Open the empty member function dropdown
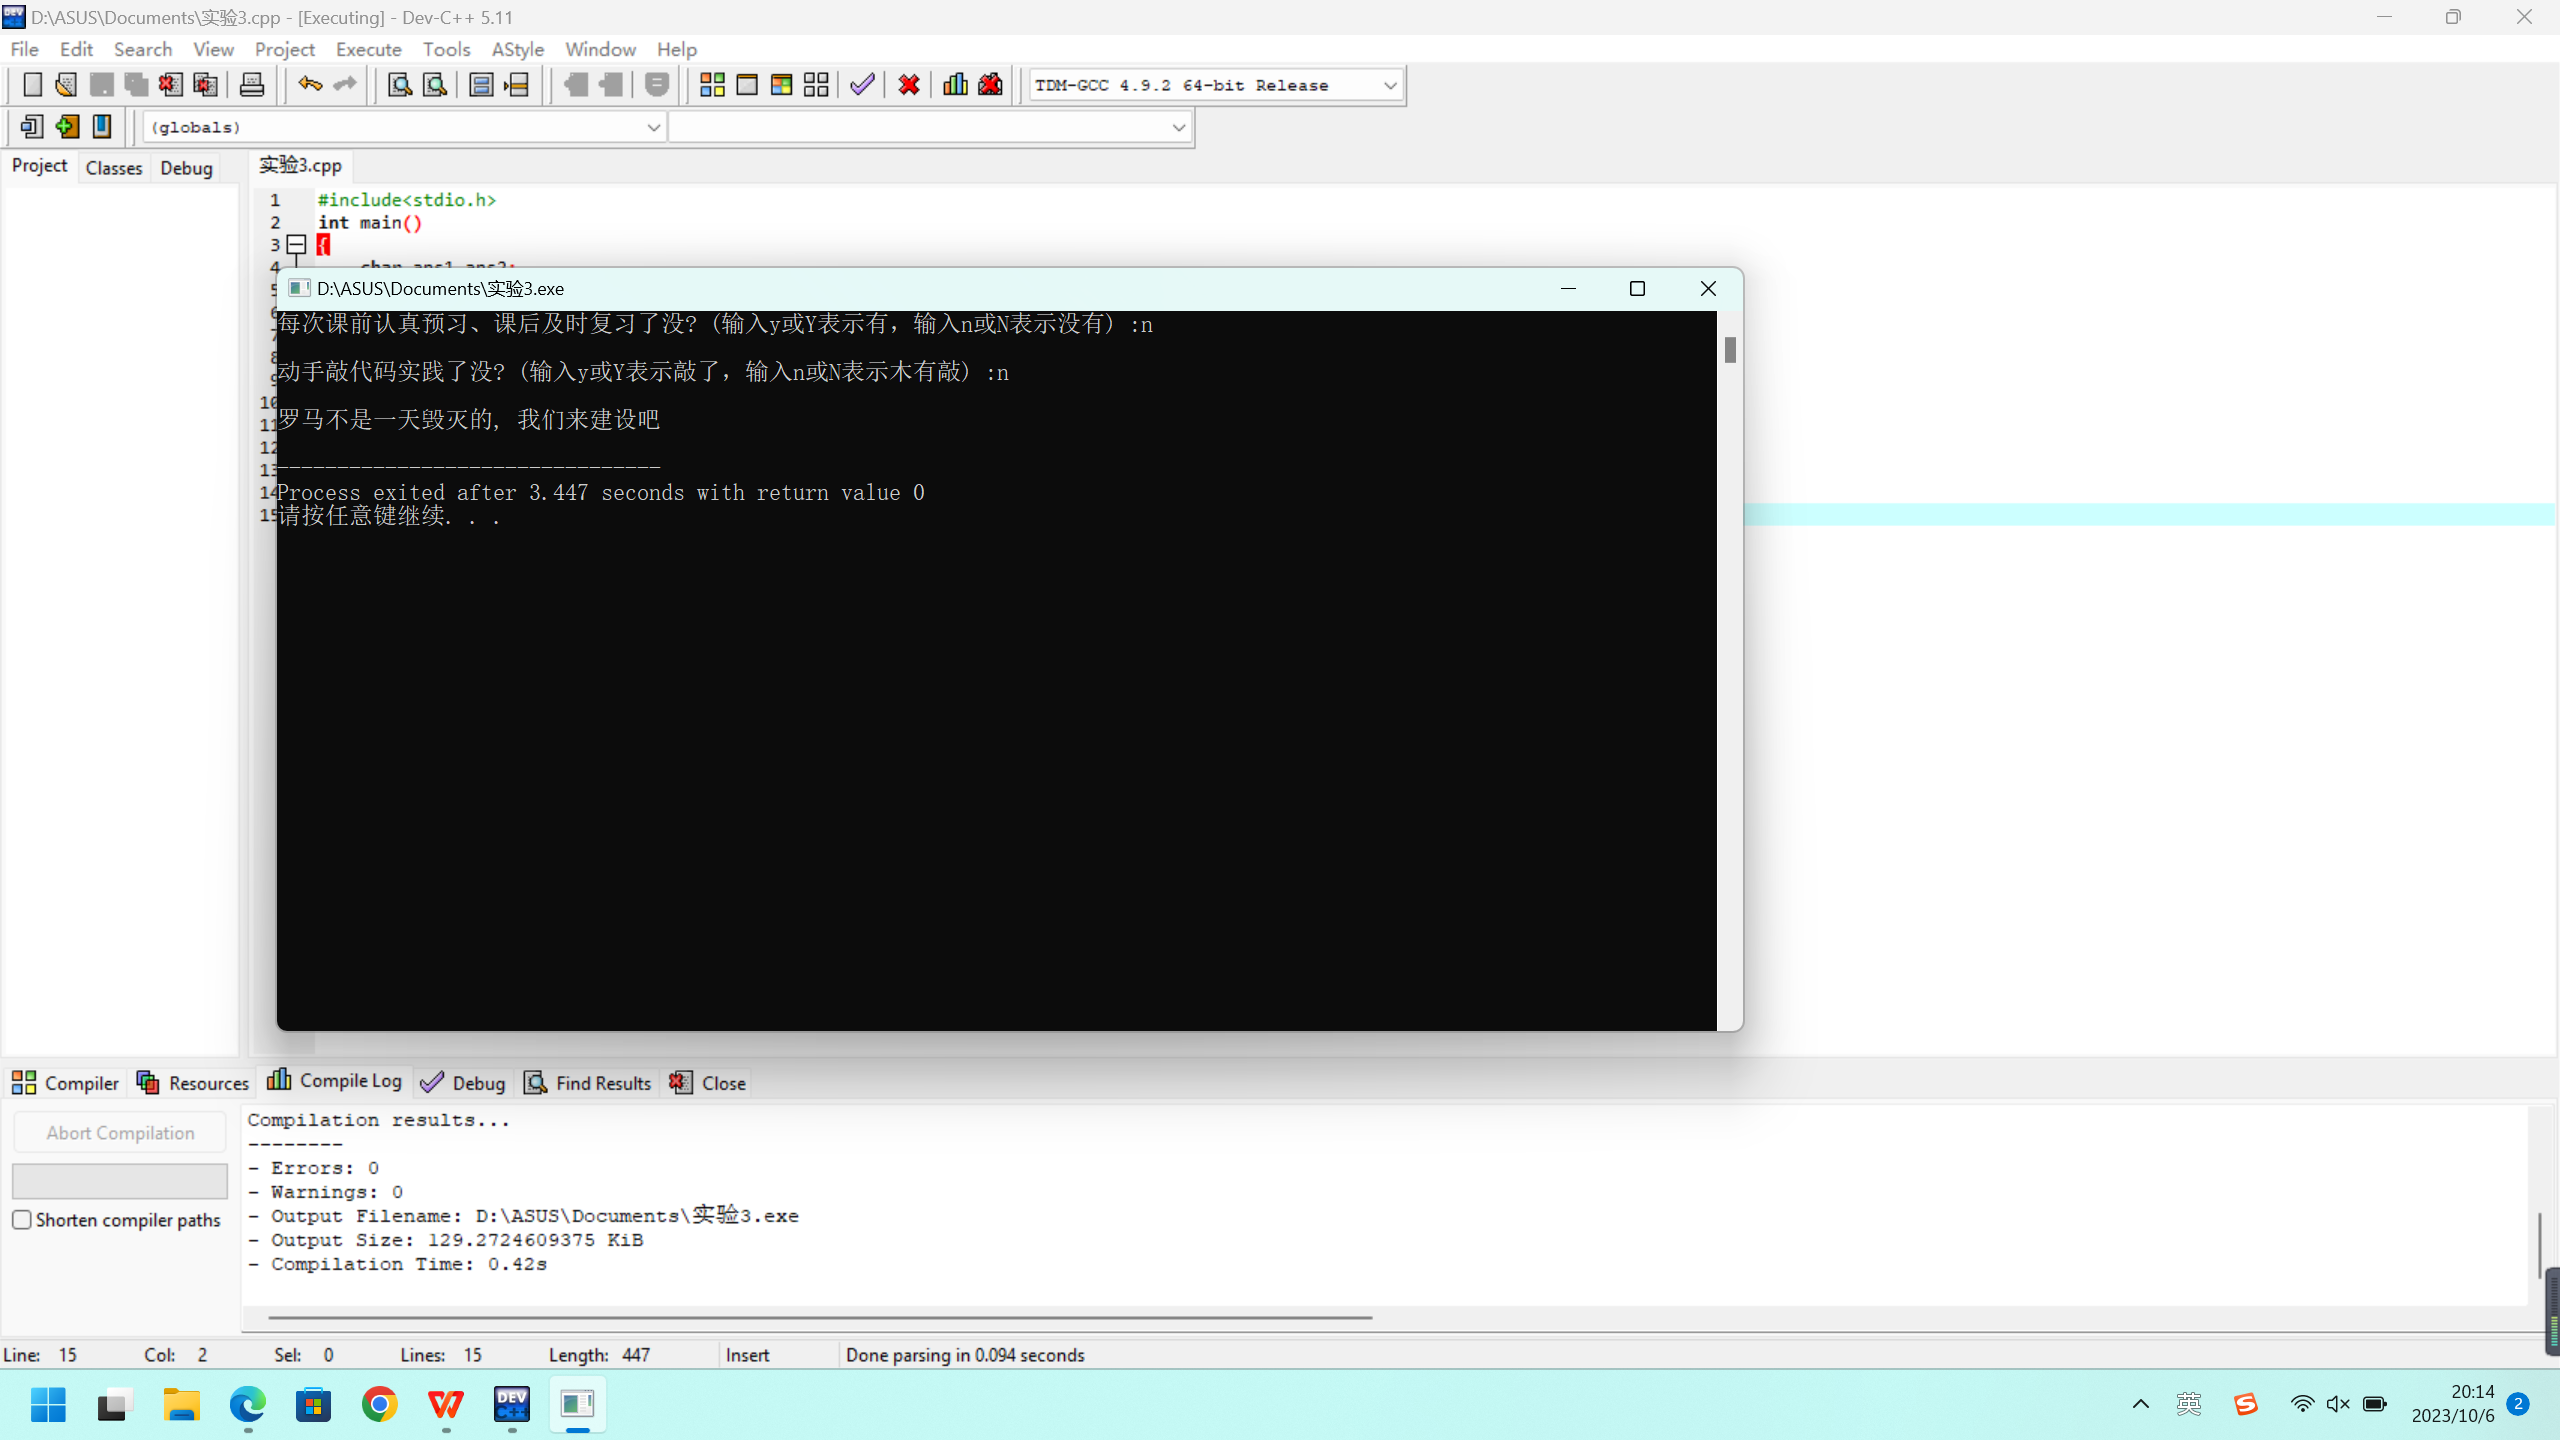Viewport: 2560px width, 1440px height. (x=1178, y=128)
